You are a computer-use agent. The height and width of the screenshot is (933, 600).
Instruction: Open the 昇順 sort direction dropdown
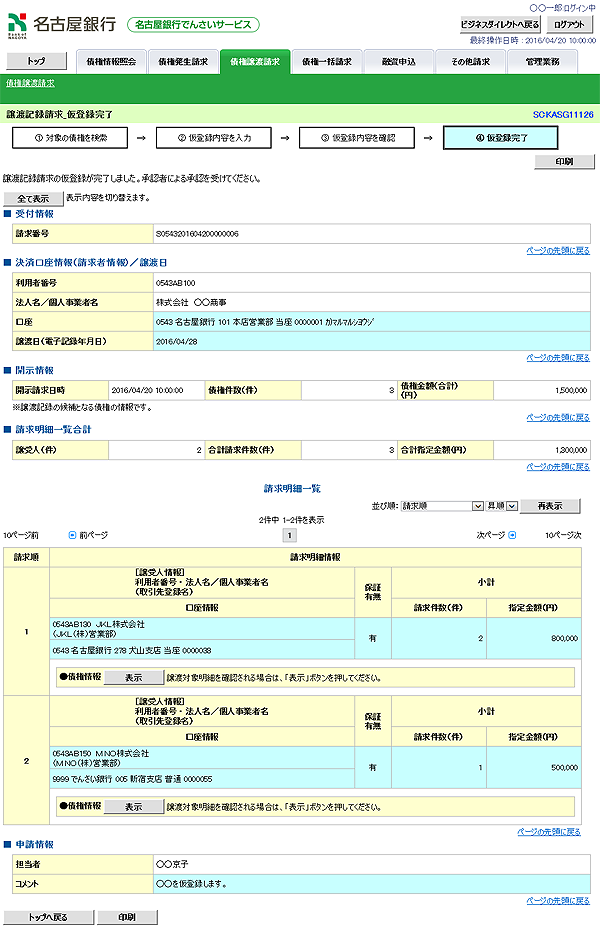coord(502,506)
